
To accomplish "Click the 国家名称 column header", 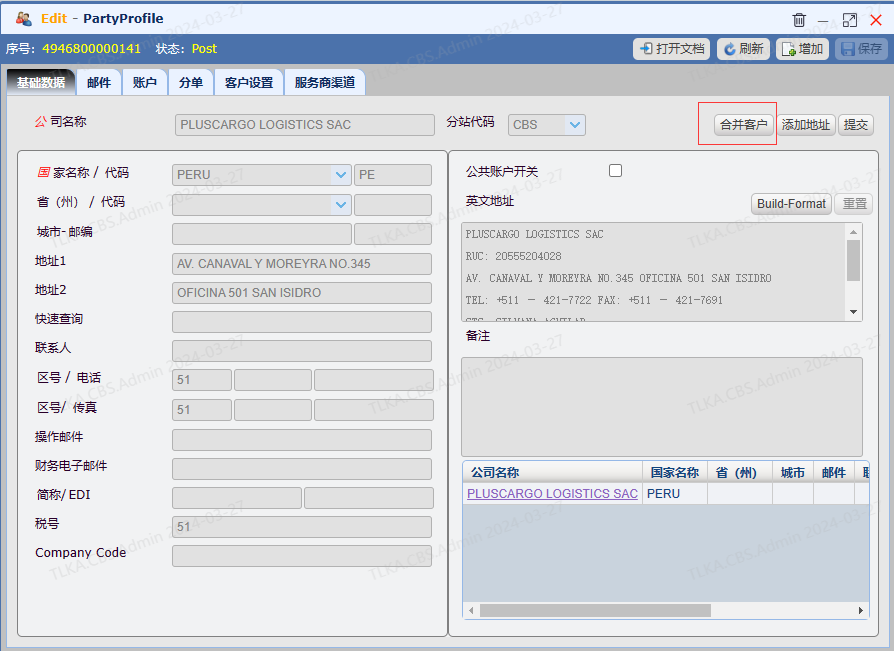I will click(x=674, y=473).
